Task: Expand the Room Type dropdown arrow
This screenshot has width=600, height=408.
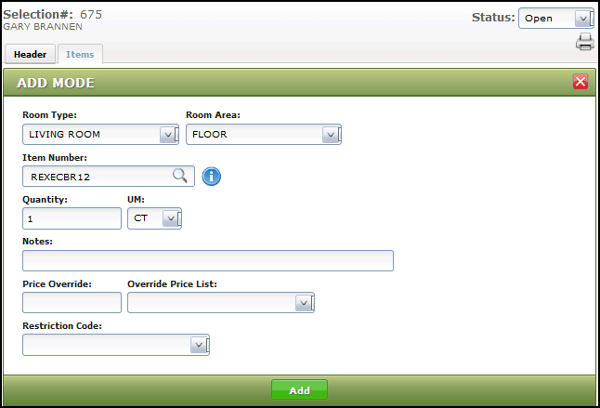Action: (x=169, y=135)
